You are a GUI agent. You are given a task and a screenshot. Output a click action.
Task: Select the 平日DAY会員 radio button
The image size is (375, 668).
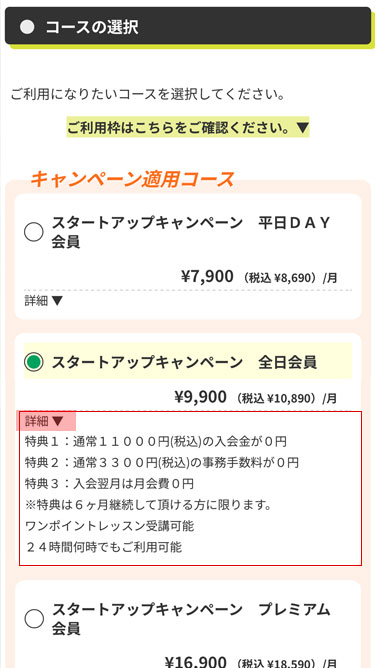[34, 232]
